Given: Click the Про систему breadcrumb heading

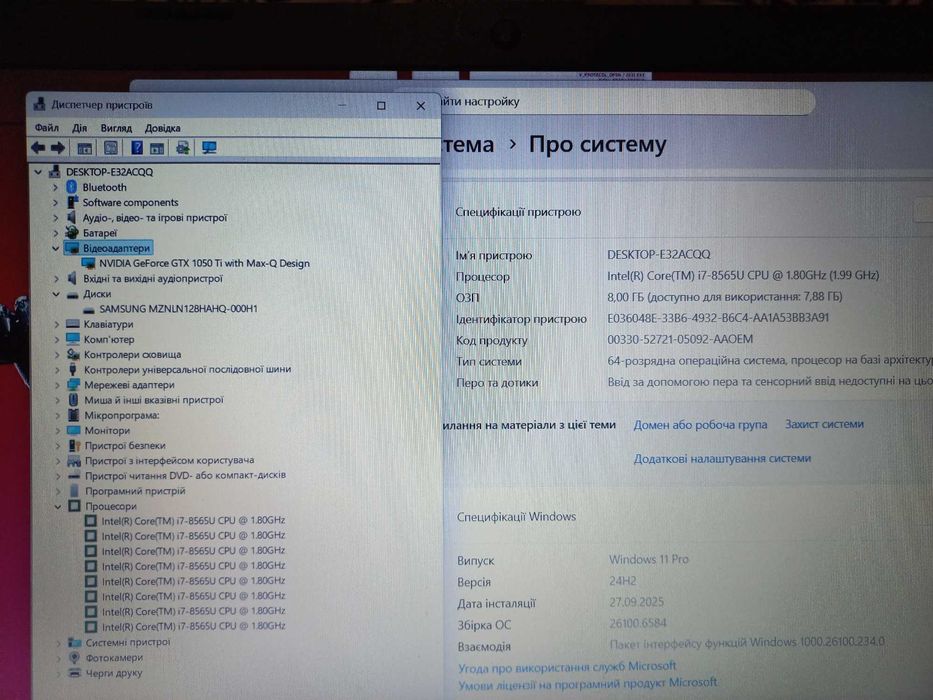Looking at the screenshot, I should [597, 145].
